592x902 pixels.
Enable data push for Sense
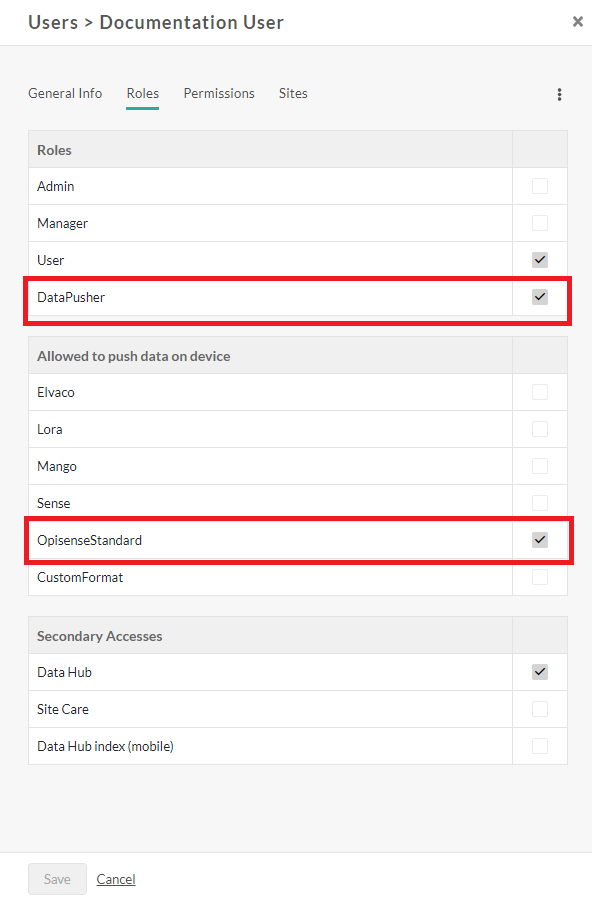click(539, 502)
